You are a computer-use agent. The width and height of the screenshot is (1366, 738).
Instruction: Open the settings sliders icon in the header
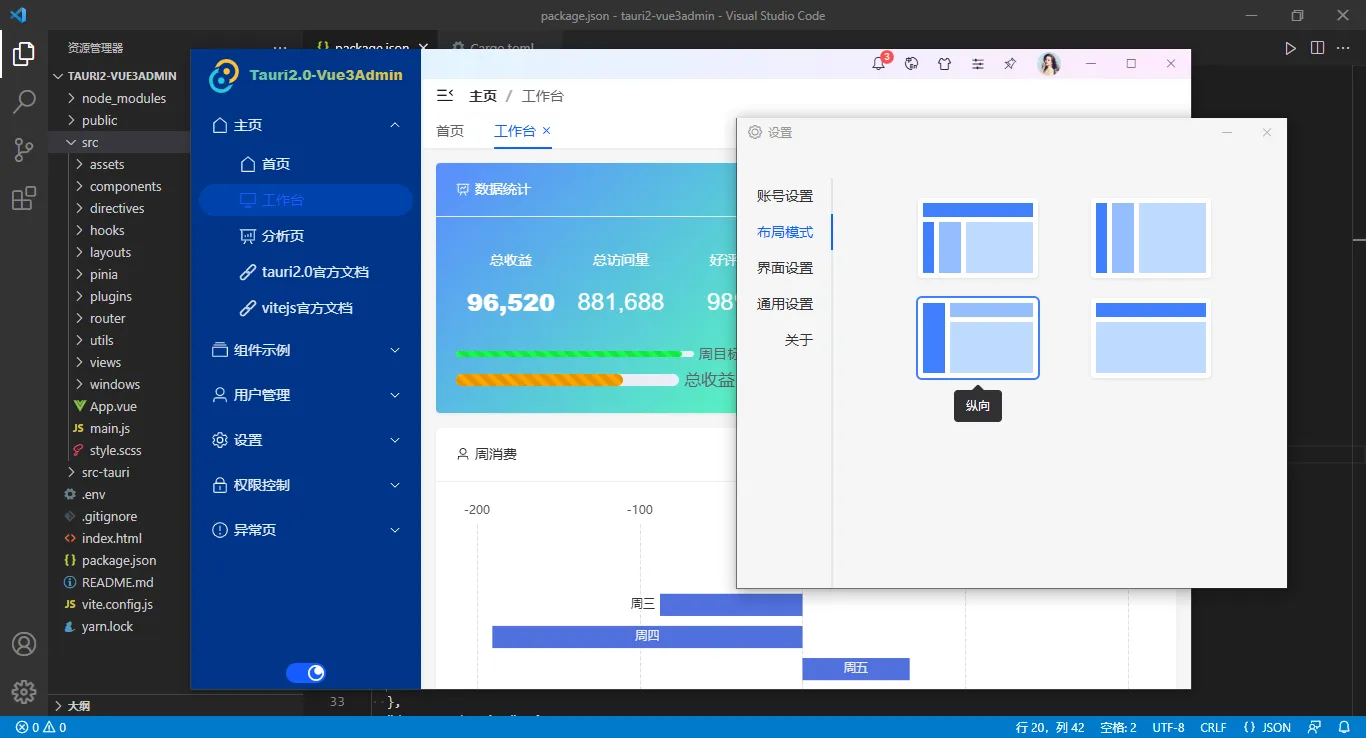point(977,63)
